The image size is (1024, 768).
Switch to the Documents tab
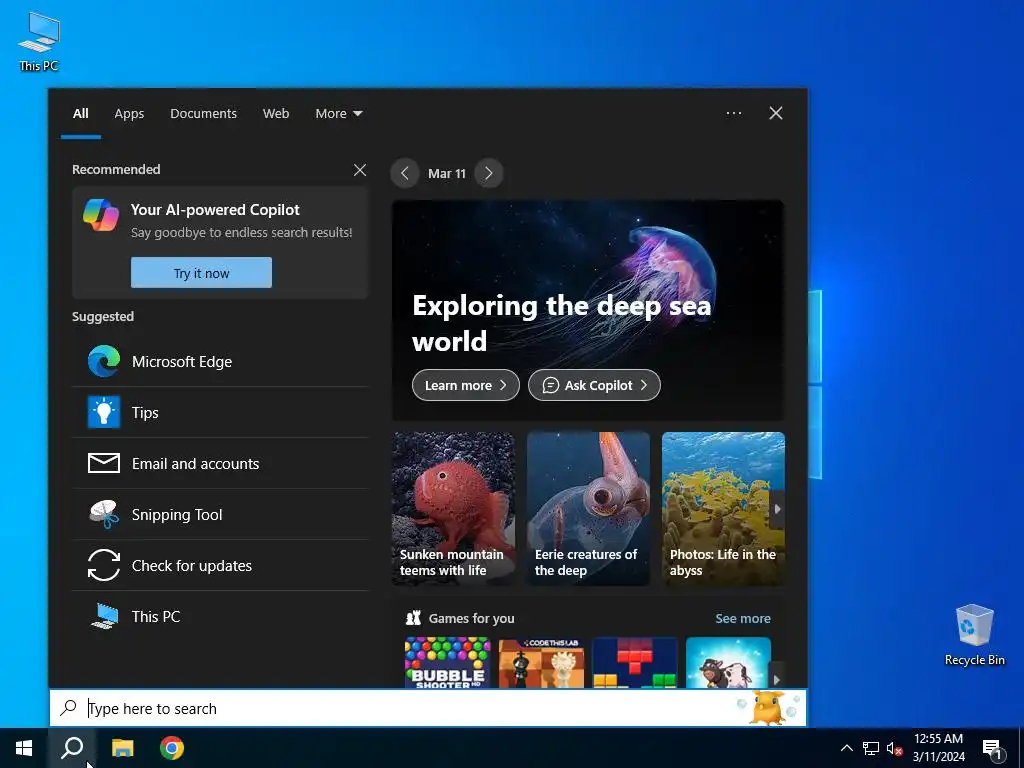click(x=203, y=113)
